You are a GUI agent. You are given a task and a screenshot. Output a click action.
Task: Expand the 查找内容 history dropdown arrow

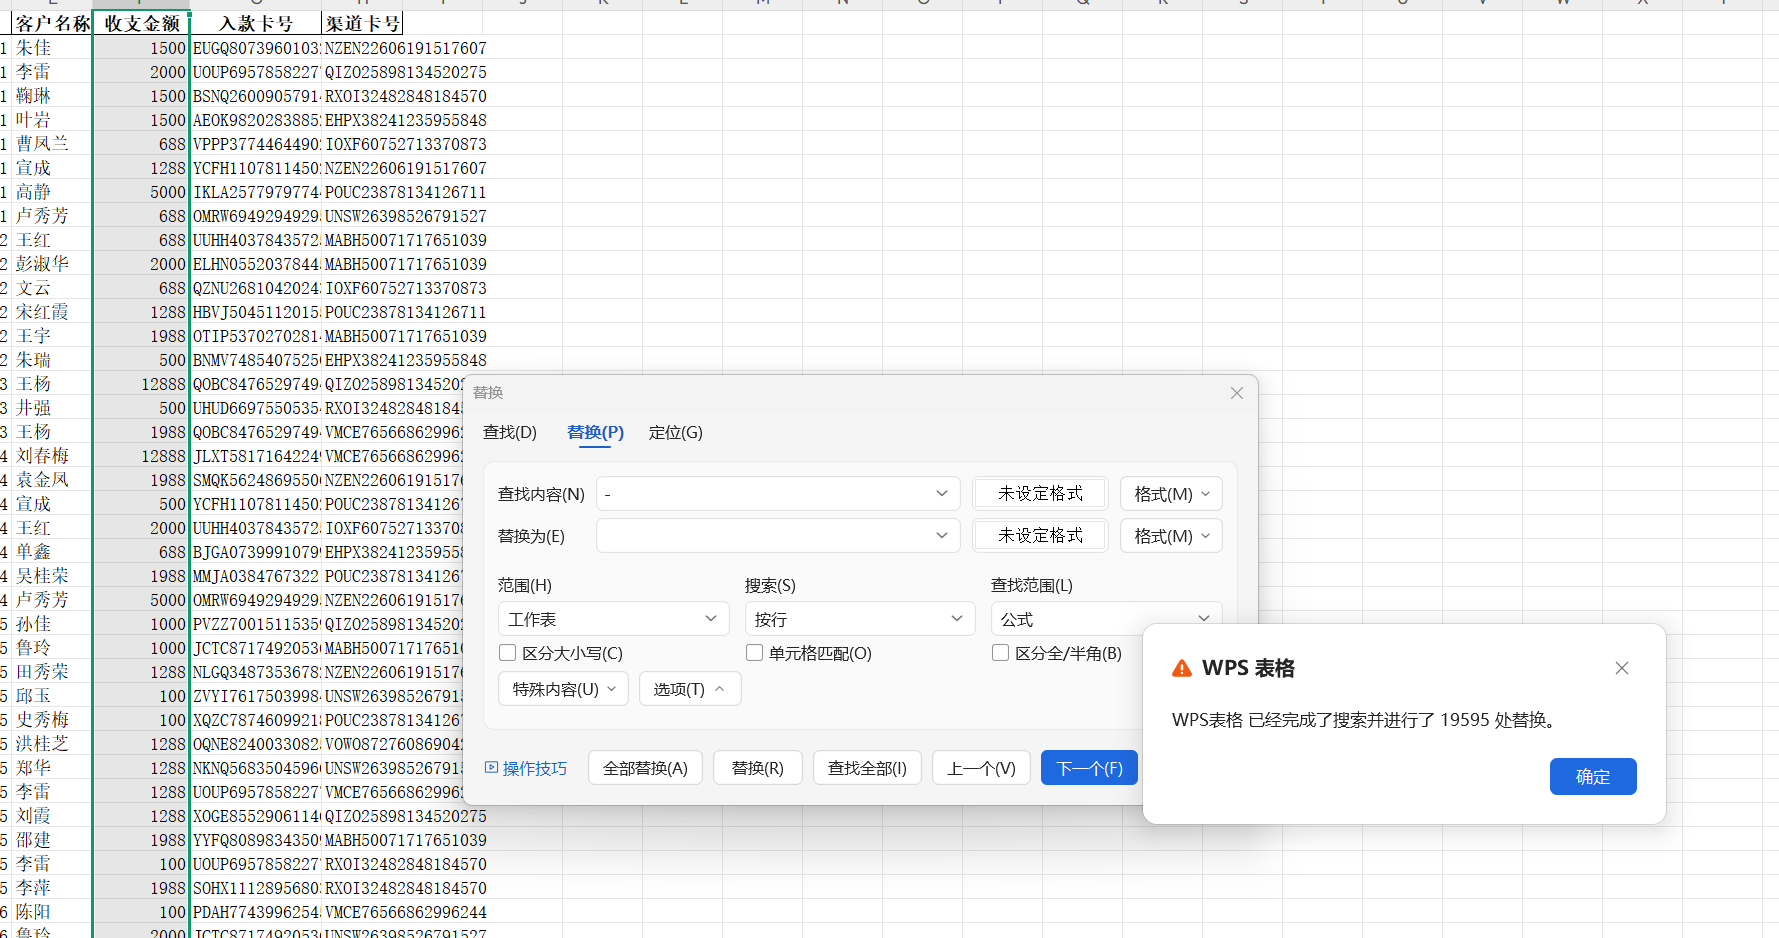click(941, 494)
